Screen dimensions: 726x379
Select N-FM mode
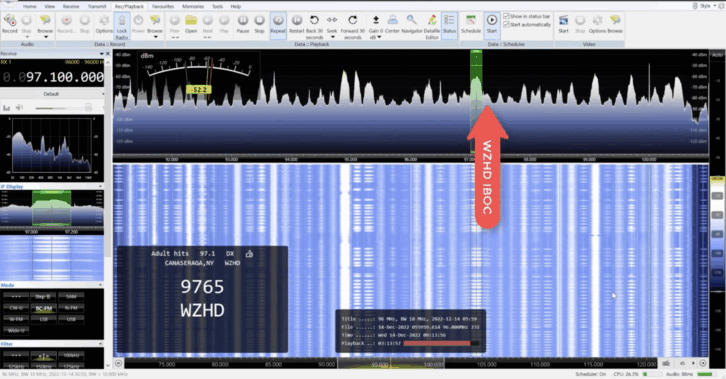tap(71, 308)
